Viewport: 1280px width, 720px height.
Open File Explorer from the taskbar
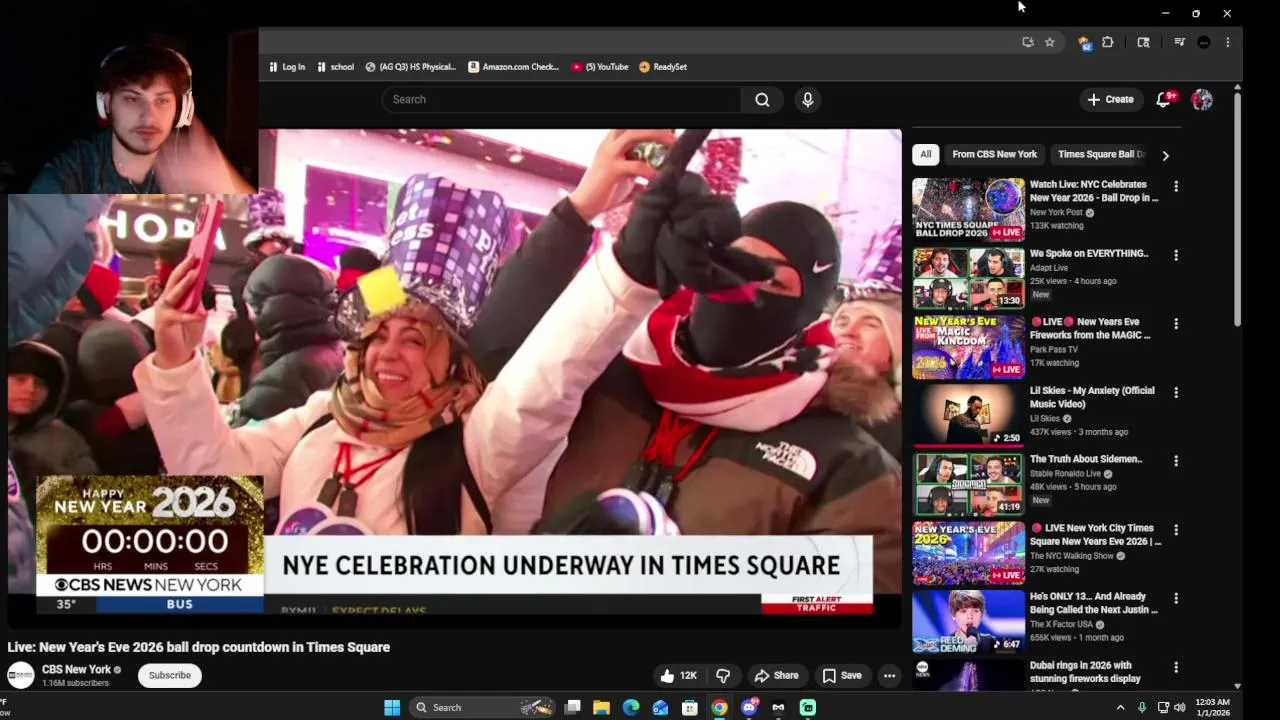[x=601, y=708]
